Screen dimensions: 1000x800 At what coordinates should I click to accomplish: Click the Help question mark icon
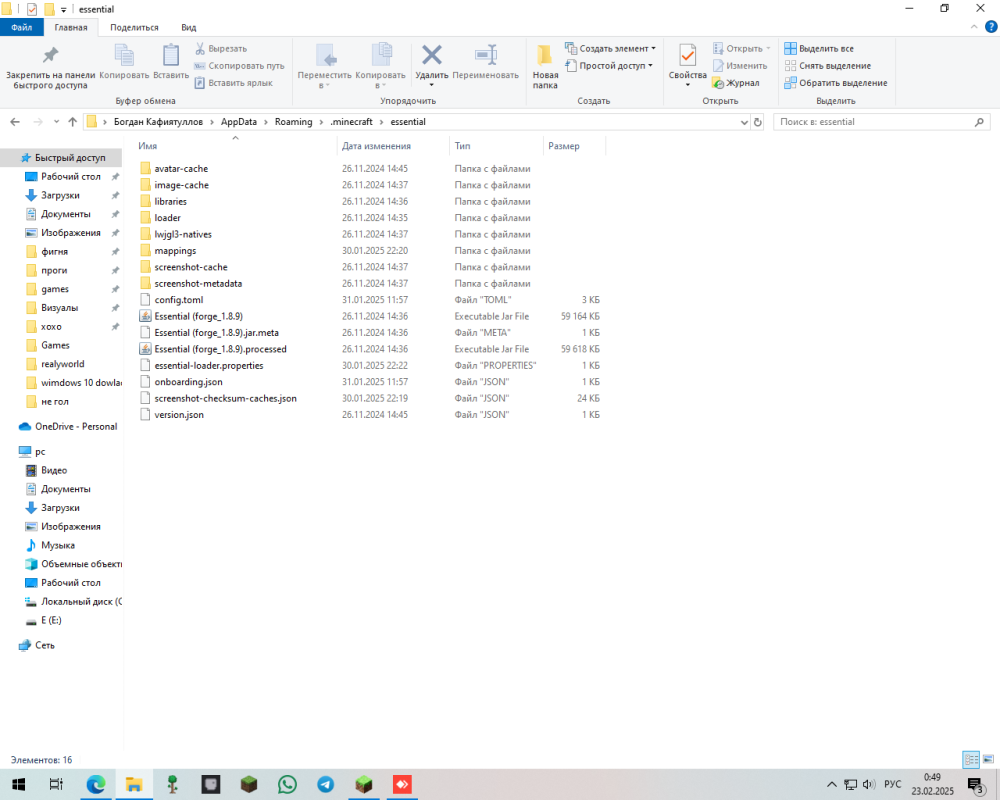tap(991, 27)
